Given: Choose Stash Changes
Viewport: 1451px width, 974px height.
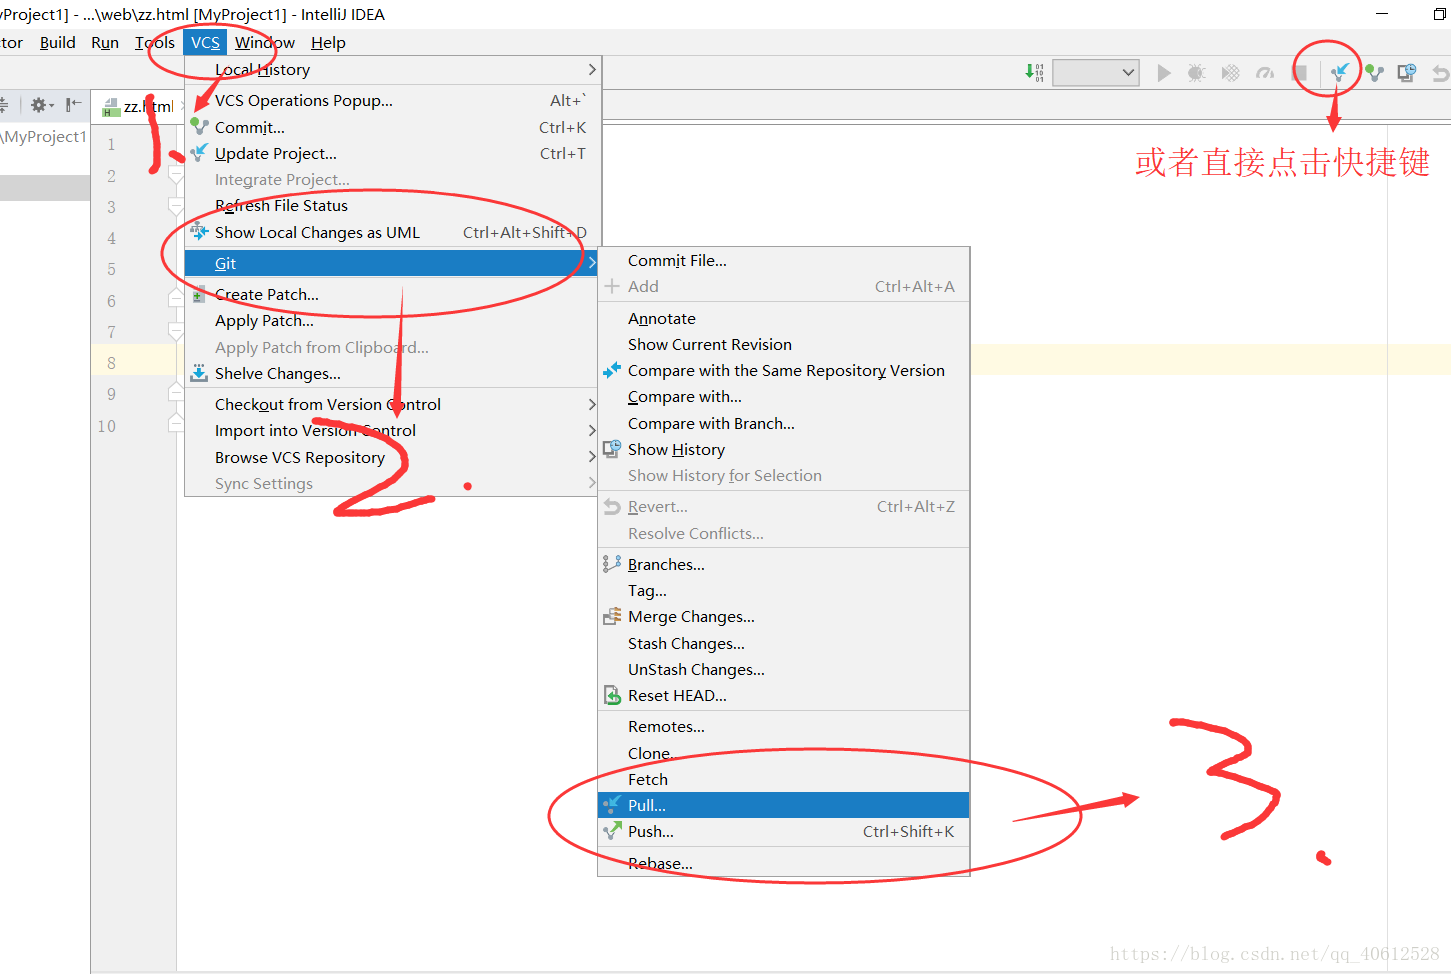Looking at the screenshot, I should [x=784, y=643].
